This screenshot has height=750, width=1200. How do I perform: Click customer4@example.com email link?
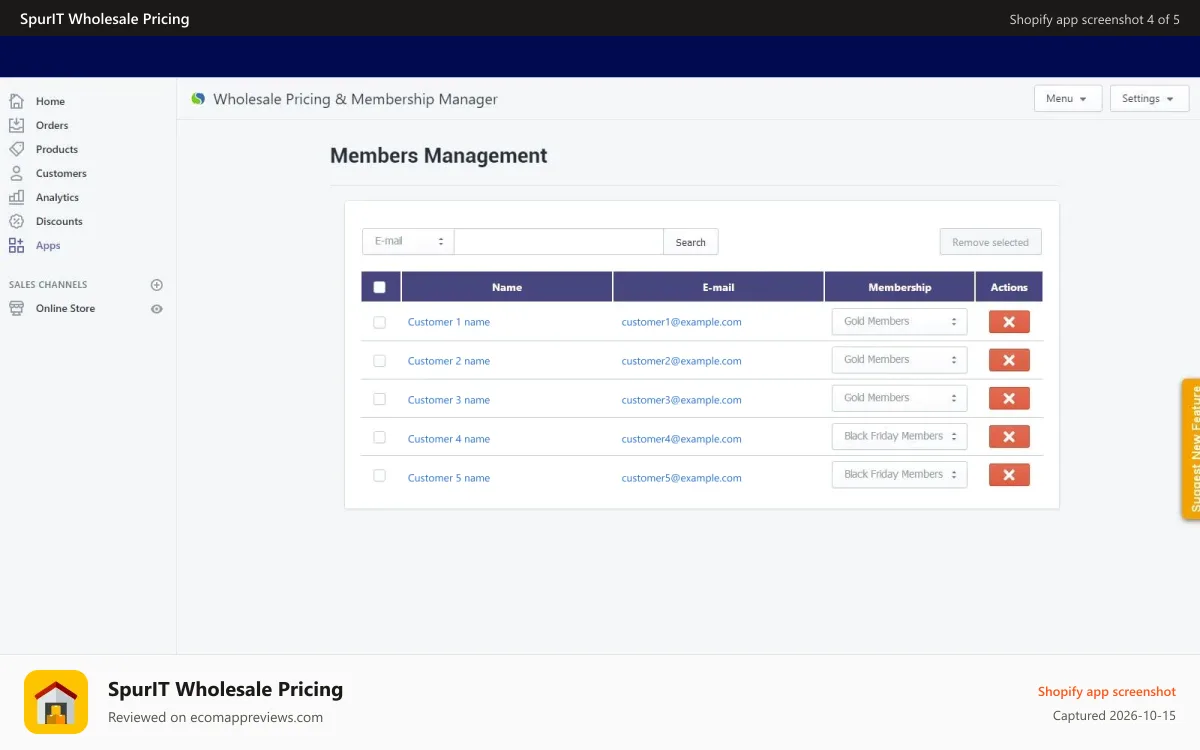click(681, 439)
